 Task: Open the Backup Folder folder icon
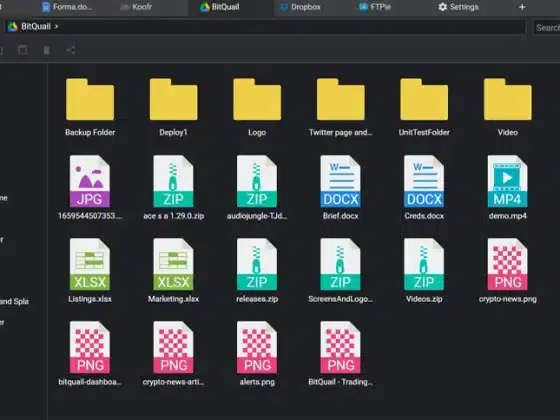click(90, 99)
